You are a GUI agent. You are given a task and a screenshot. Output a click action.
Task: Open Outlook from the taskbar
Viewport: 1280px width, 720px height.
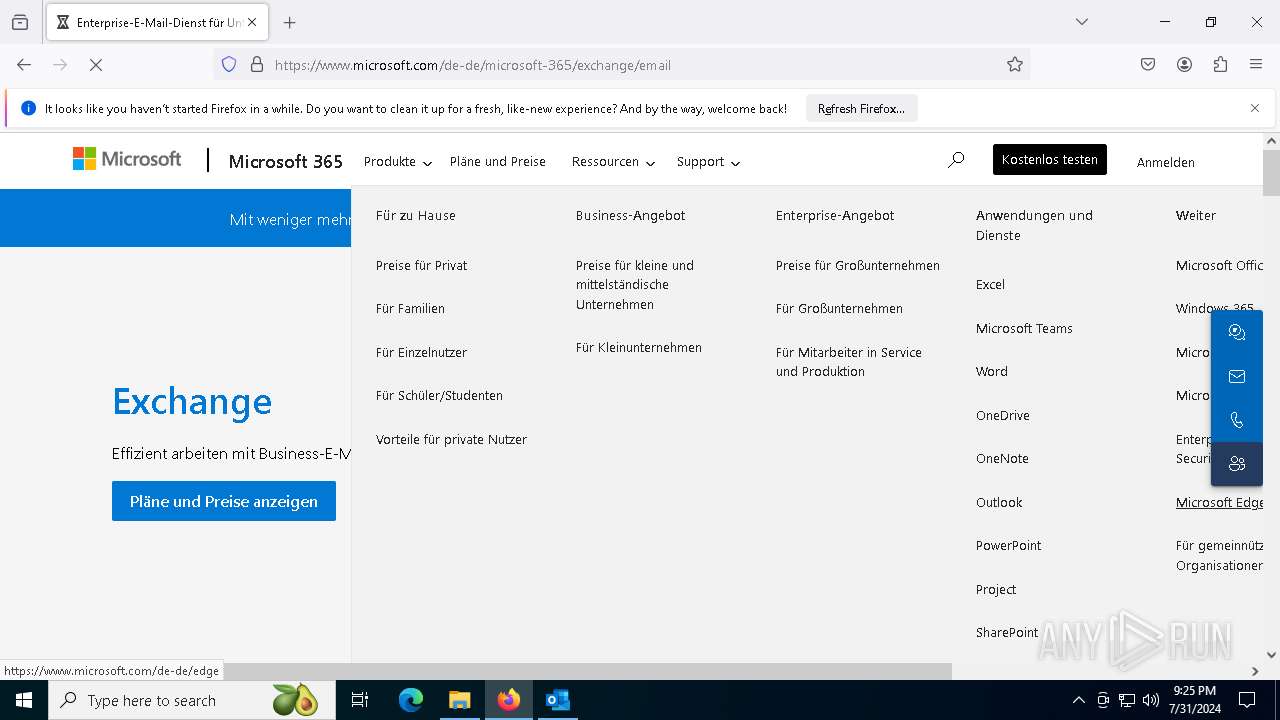click(557, 700)
